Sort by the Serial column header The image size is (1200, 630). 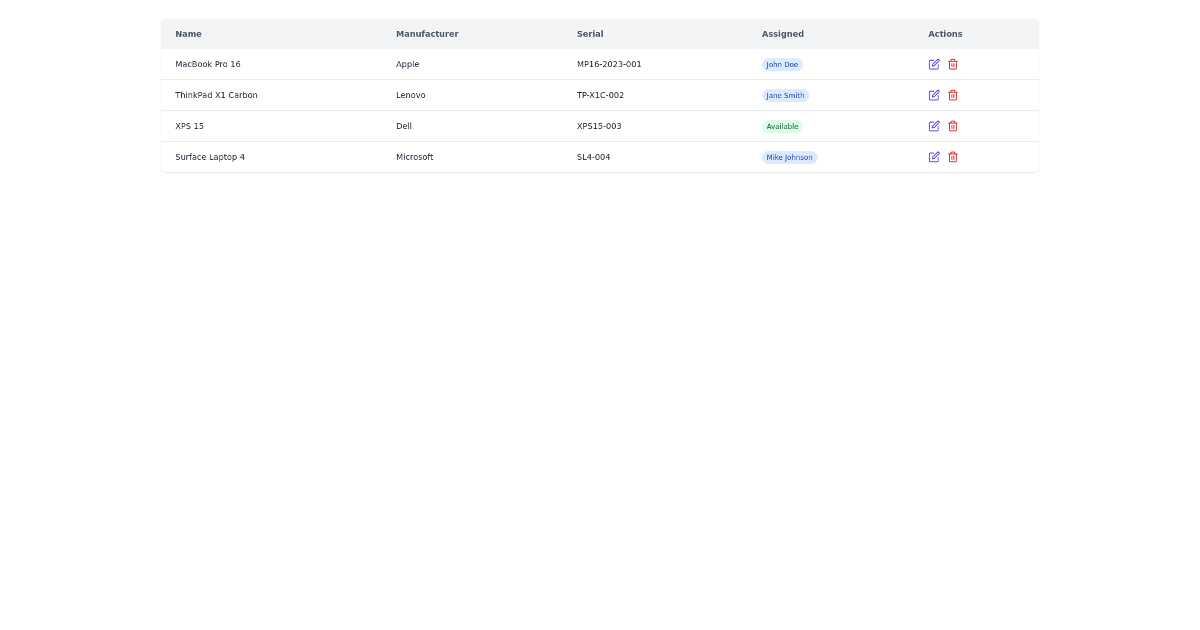590,33
